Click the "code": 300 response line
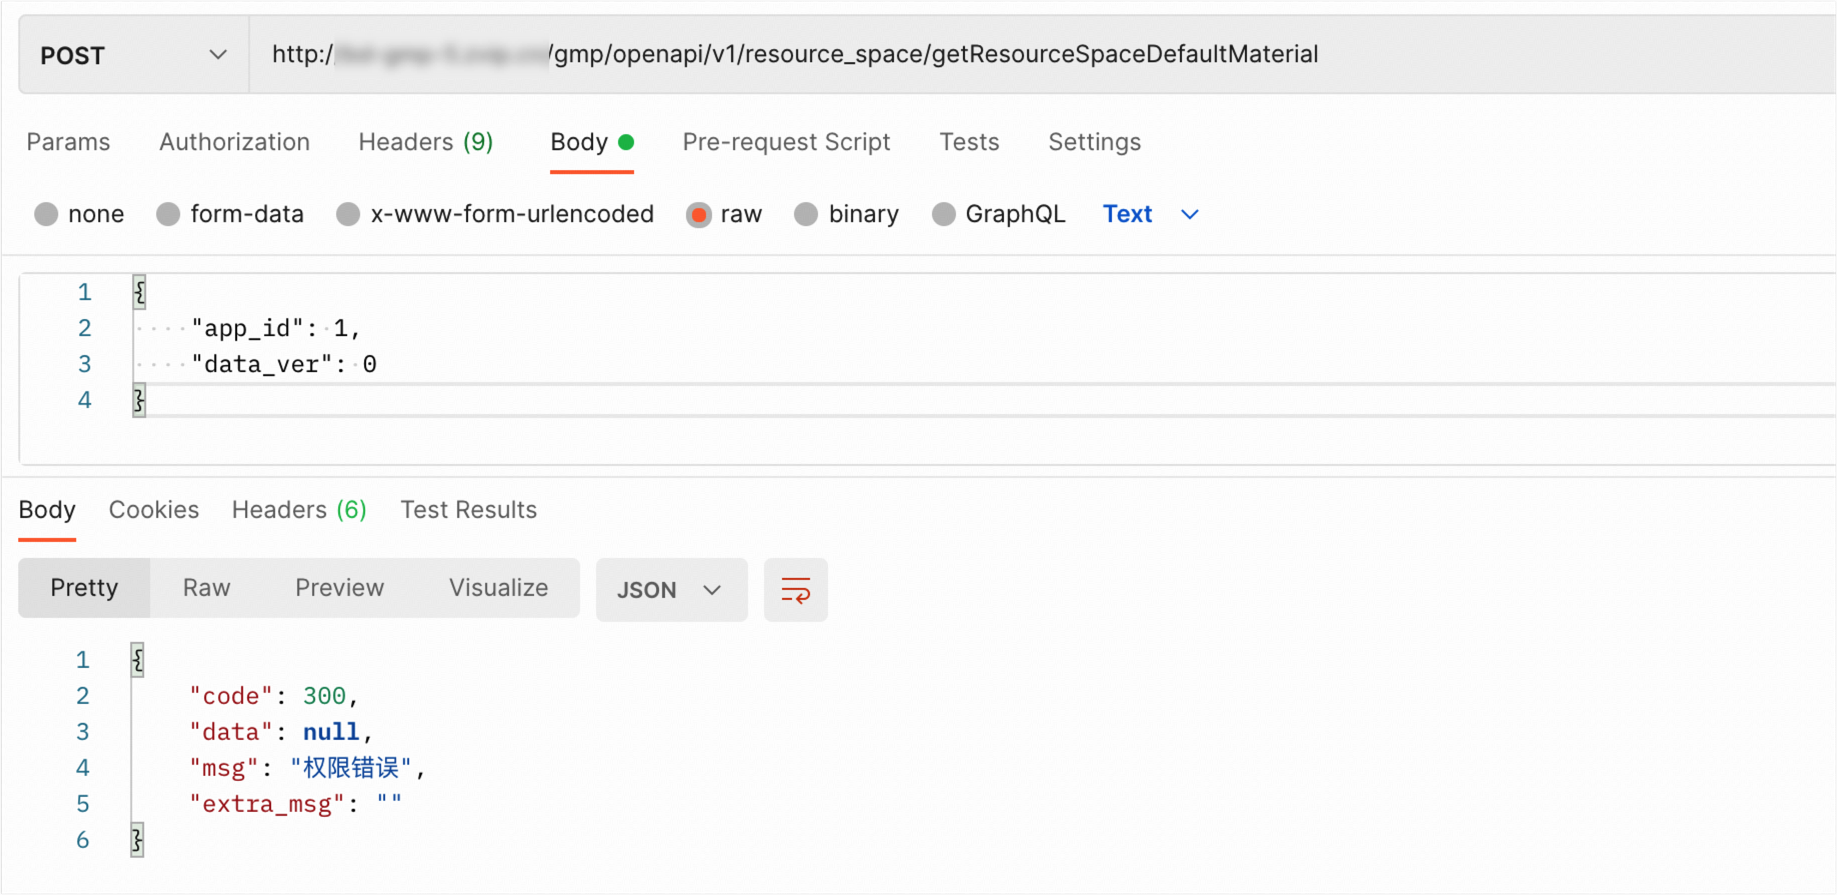The height and width of the screenshot is (895, 1837). coord(273,696)
